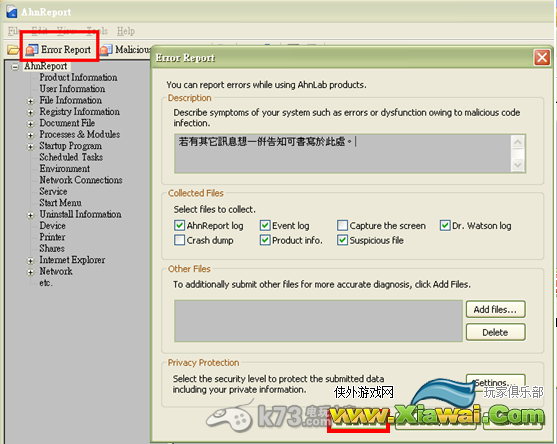Click the Malicious code report toolbar icon
The height and width of the screenshot is (444, 557).
point(106,50)
